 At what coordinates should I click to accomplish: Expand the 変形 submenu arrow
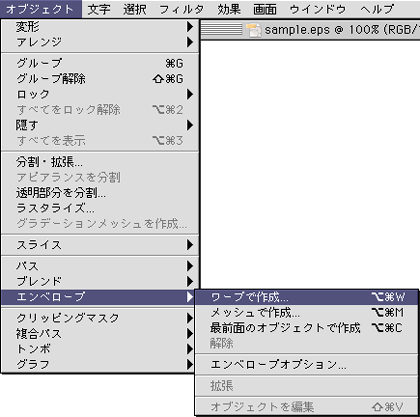pyautogui.click(x=190, y=26)
